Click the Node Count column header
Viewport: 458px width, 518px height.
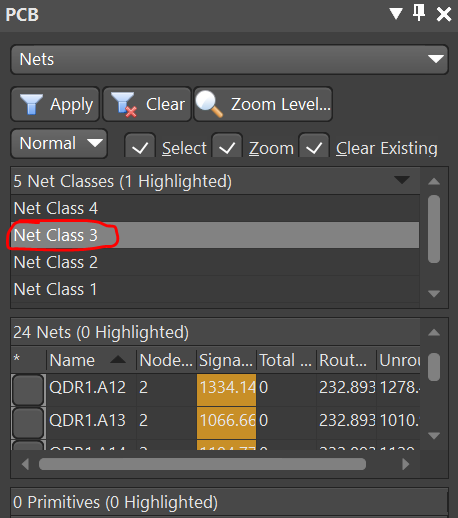166,360
